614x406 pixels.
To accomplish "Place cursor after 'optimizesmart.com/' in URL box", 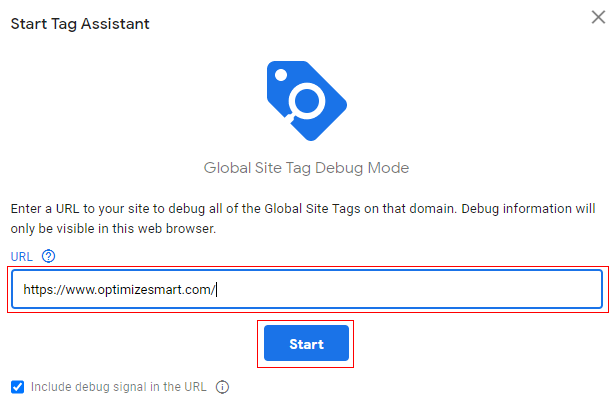I will (216, 291).
